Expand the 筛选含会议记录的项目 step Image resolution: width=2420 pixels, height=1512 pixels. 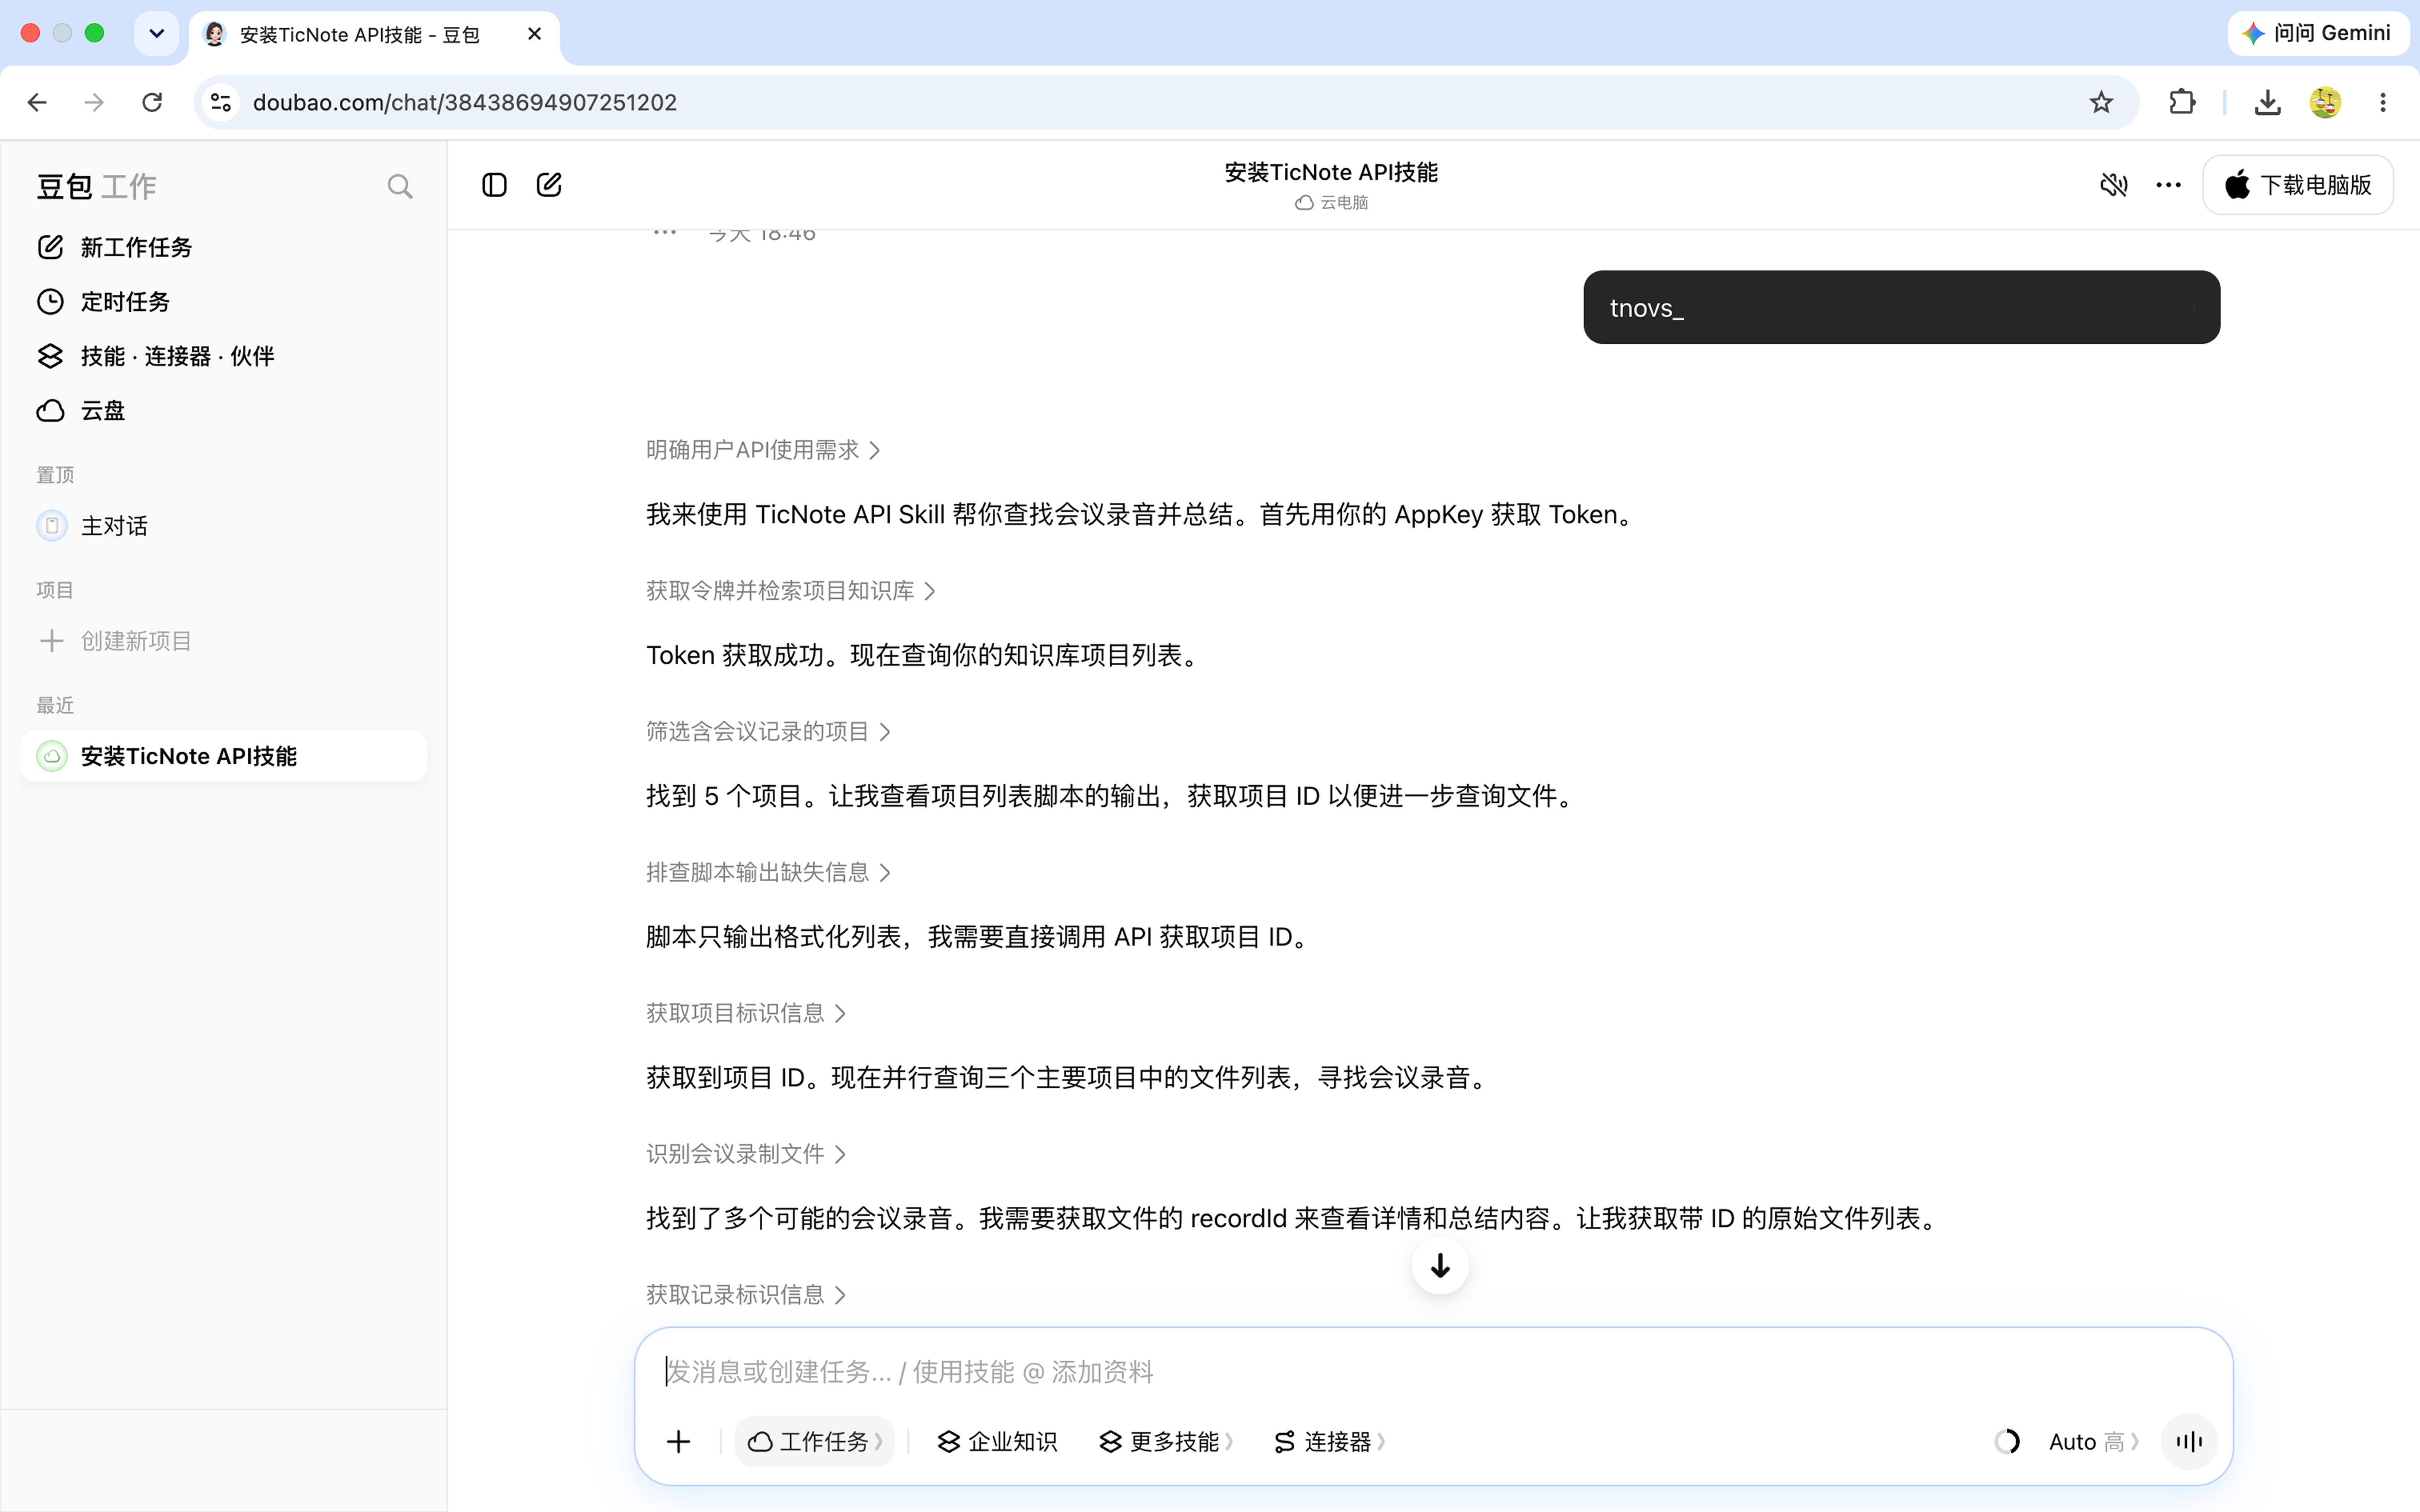pos(768,732)
